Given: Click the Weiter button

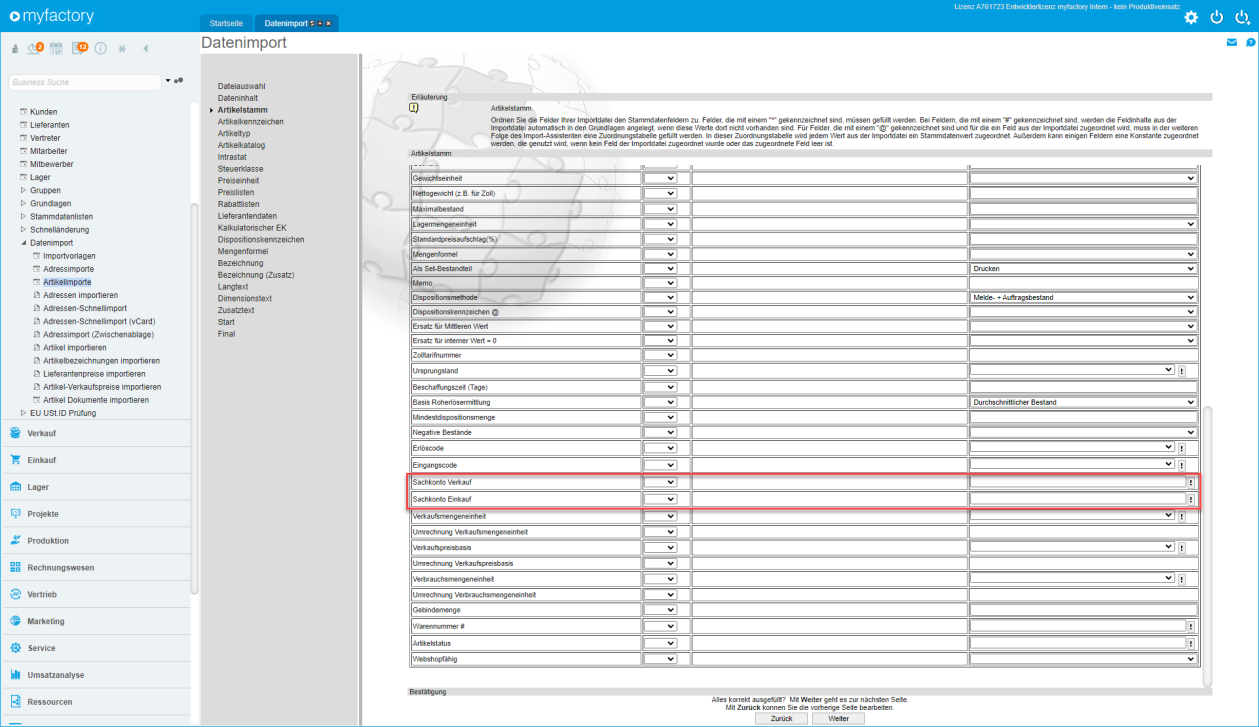Looking at the screenshot, I should coord(838,719).
